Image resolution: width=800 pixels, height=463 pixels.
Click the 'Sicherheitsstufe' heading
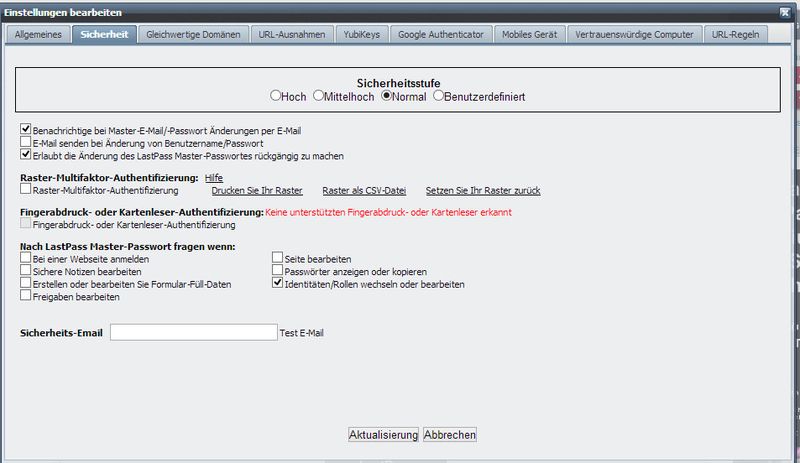398,83
